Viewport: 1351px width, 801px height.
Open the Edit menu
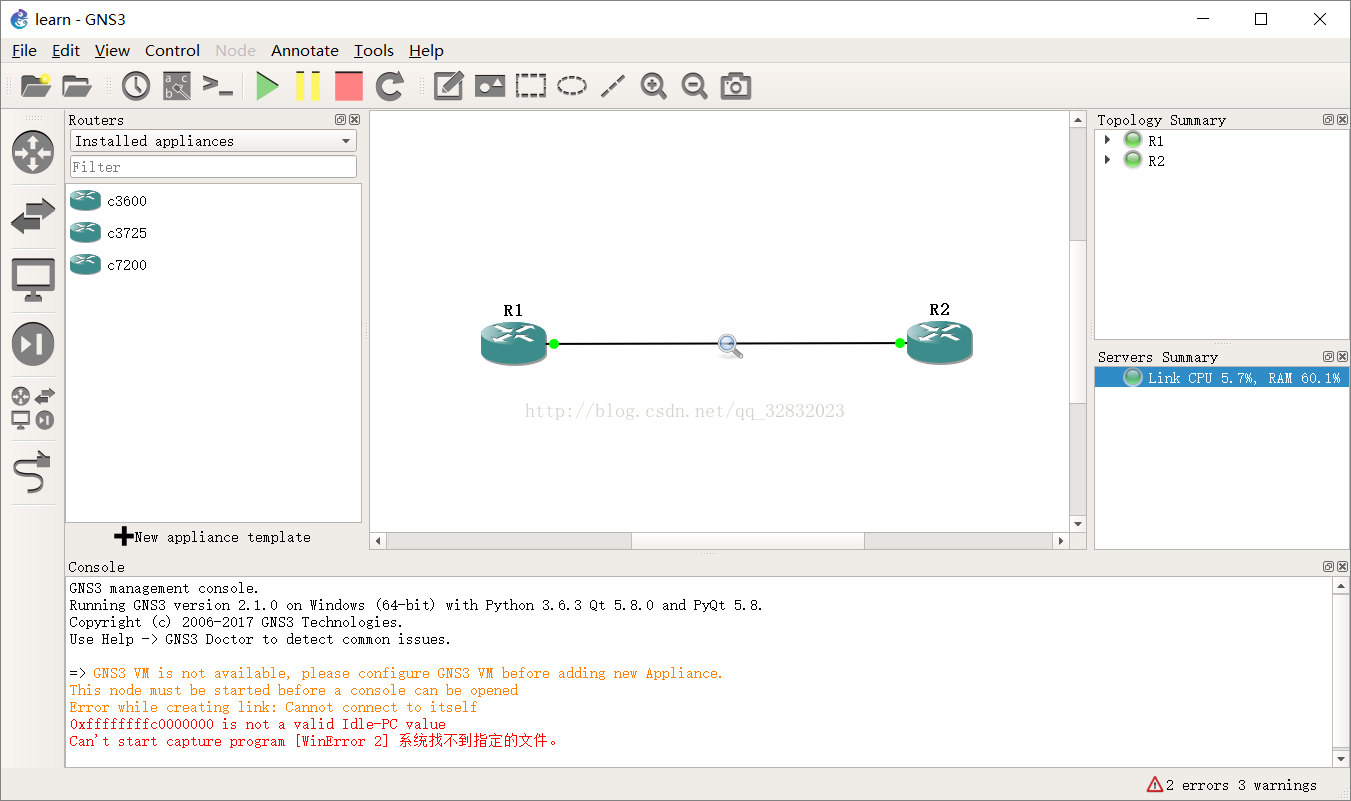pyautogui.click(x=66, y=50)
